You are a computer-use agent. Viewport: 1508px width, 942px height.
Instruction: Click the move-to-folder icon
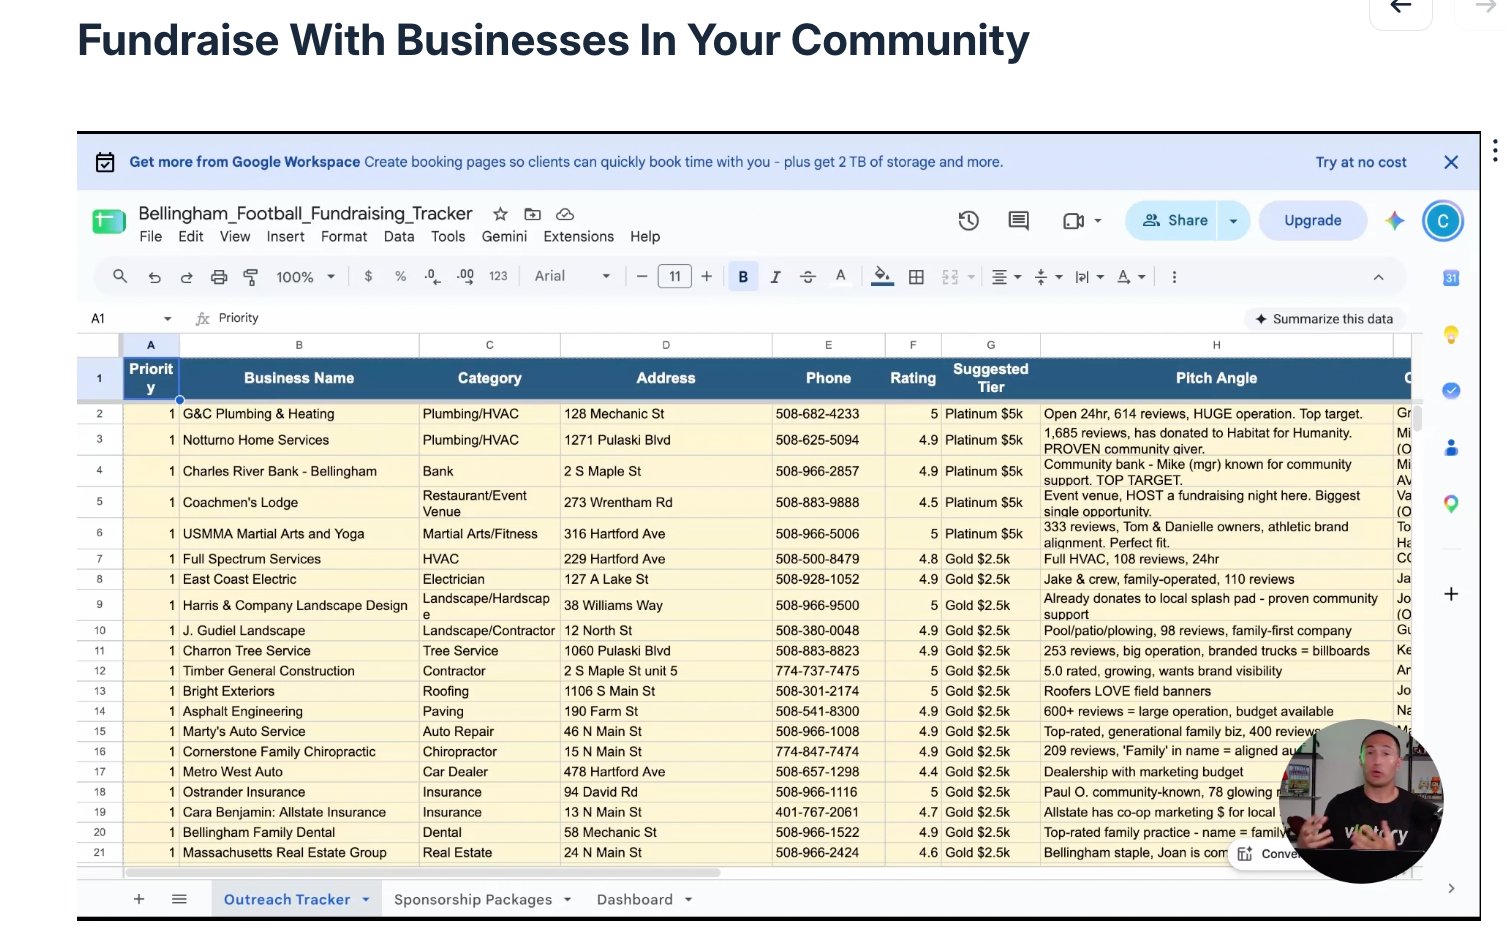click(x=532, y=214)
